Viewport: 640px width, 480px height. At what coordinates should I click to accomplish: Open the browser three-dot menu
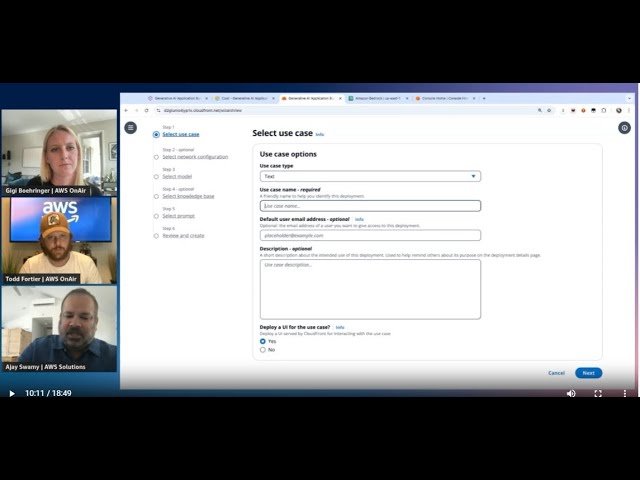click(629, 110)
